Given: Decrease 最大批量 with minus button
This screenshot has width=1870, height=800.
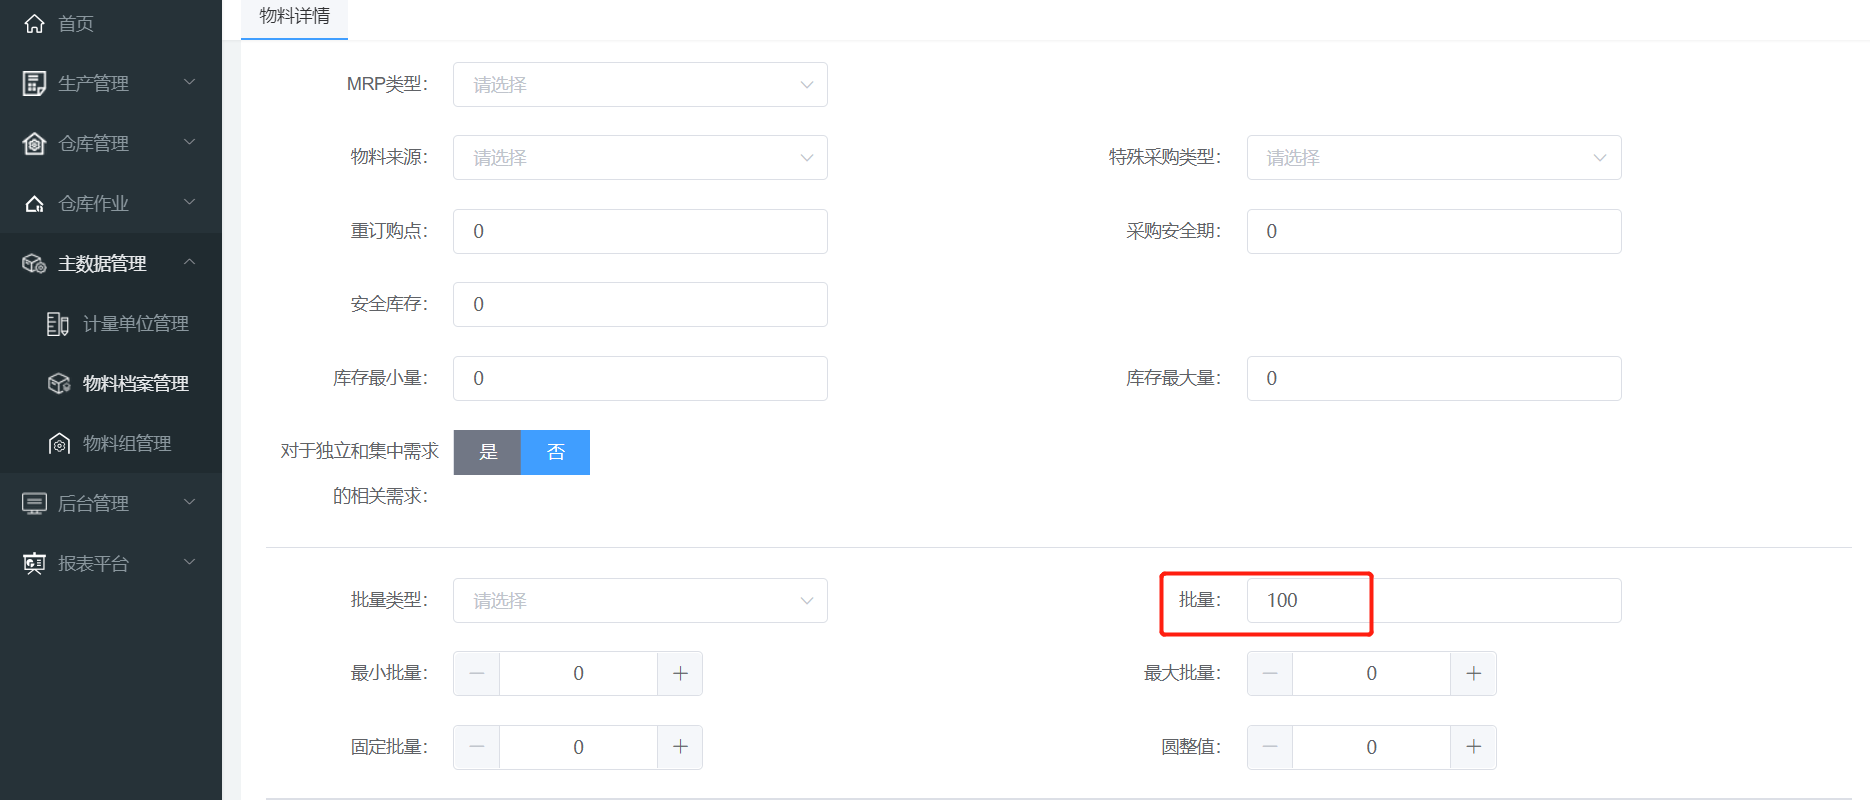Looking at the screenshot, I should pyautogui.click(x=1270, y=674).
